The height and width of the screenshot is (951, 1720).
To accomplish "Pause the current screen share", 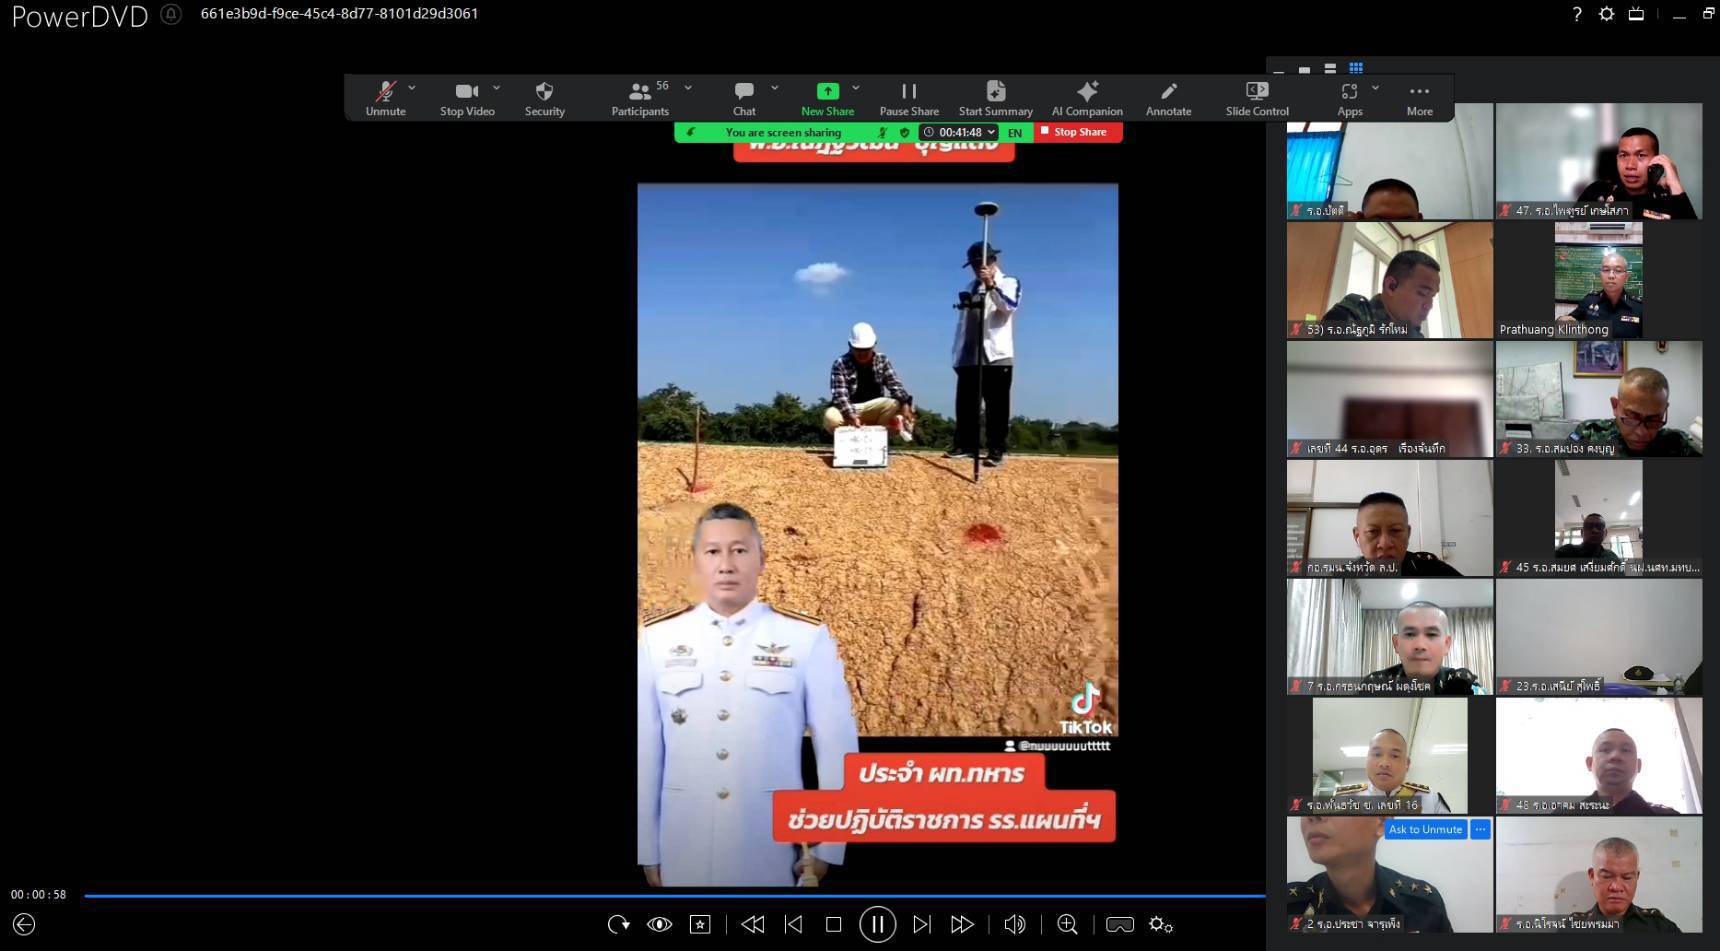I will coord(909,98).
